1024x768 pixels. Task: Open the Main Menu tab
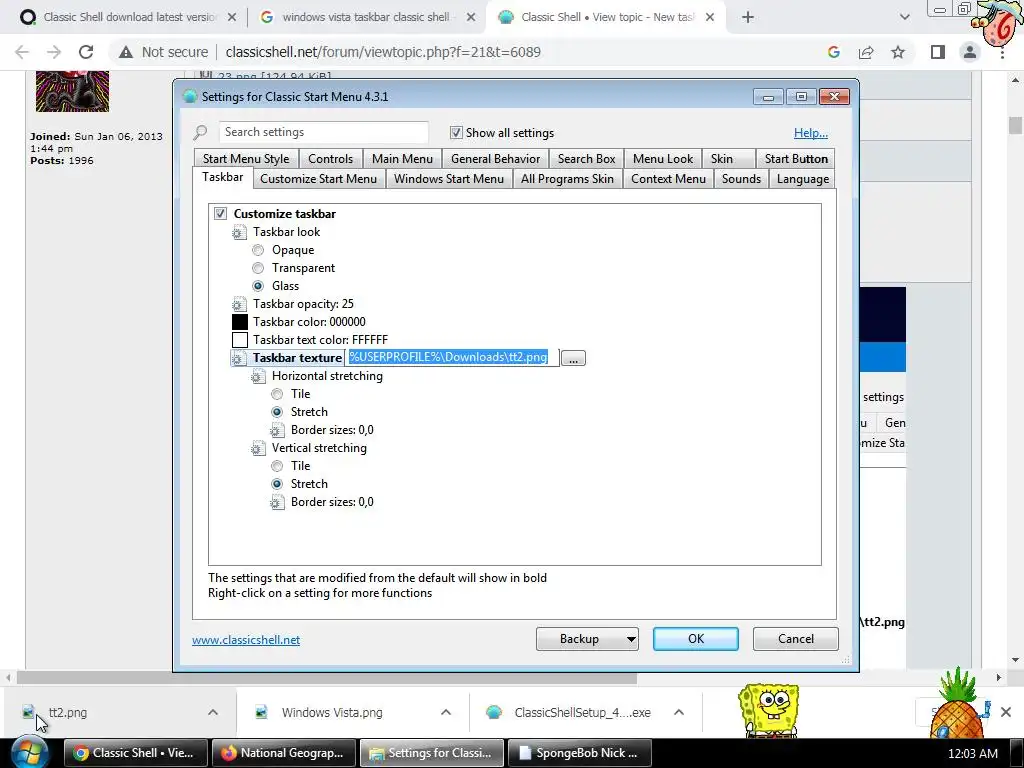coord(402,159)
